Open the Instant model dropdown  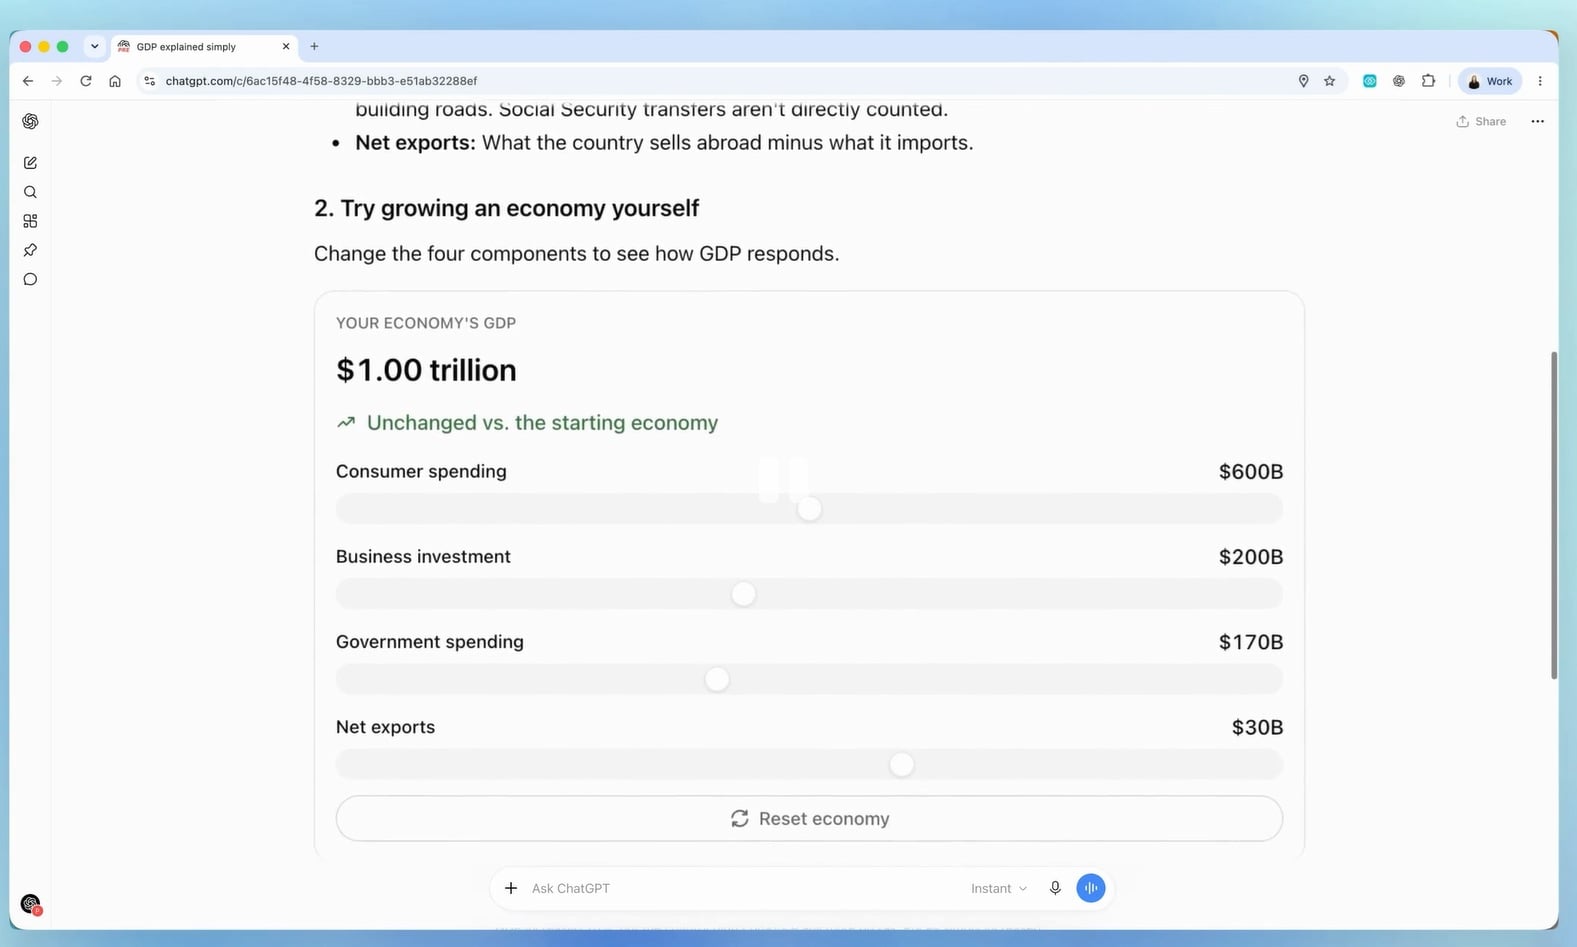998,888
